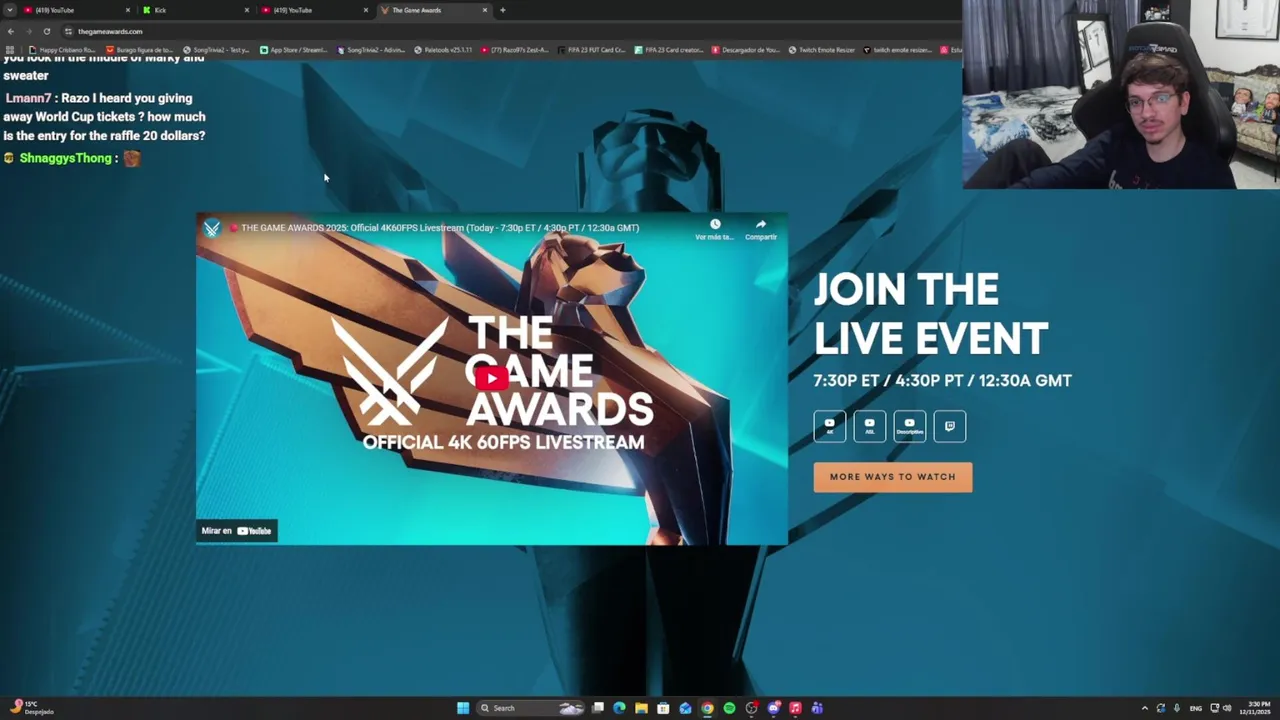Open App Store / Streaml... bookmark
1280x720 pixels.
point(294,50)
